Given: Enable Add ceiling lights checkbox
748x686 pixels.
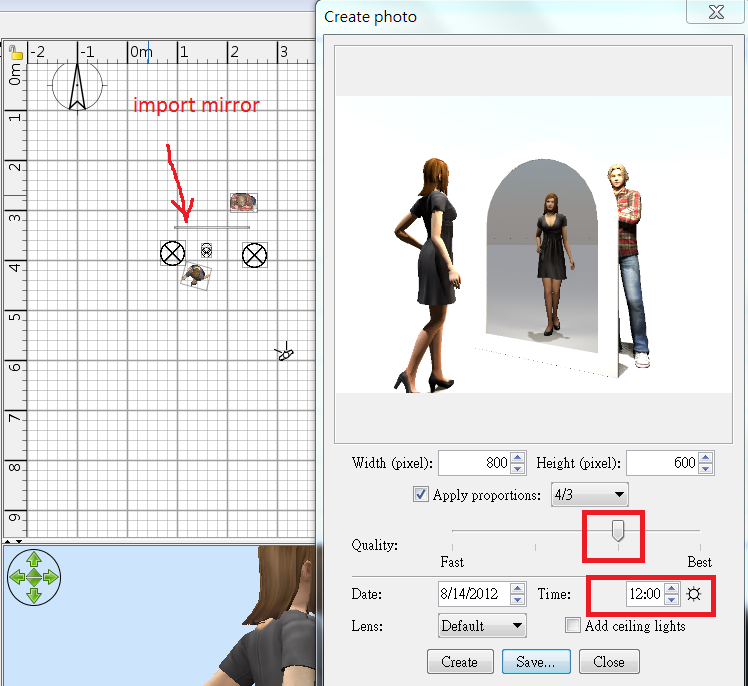Looking at the screenshot, I should pos(573,626).
